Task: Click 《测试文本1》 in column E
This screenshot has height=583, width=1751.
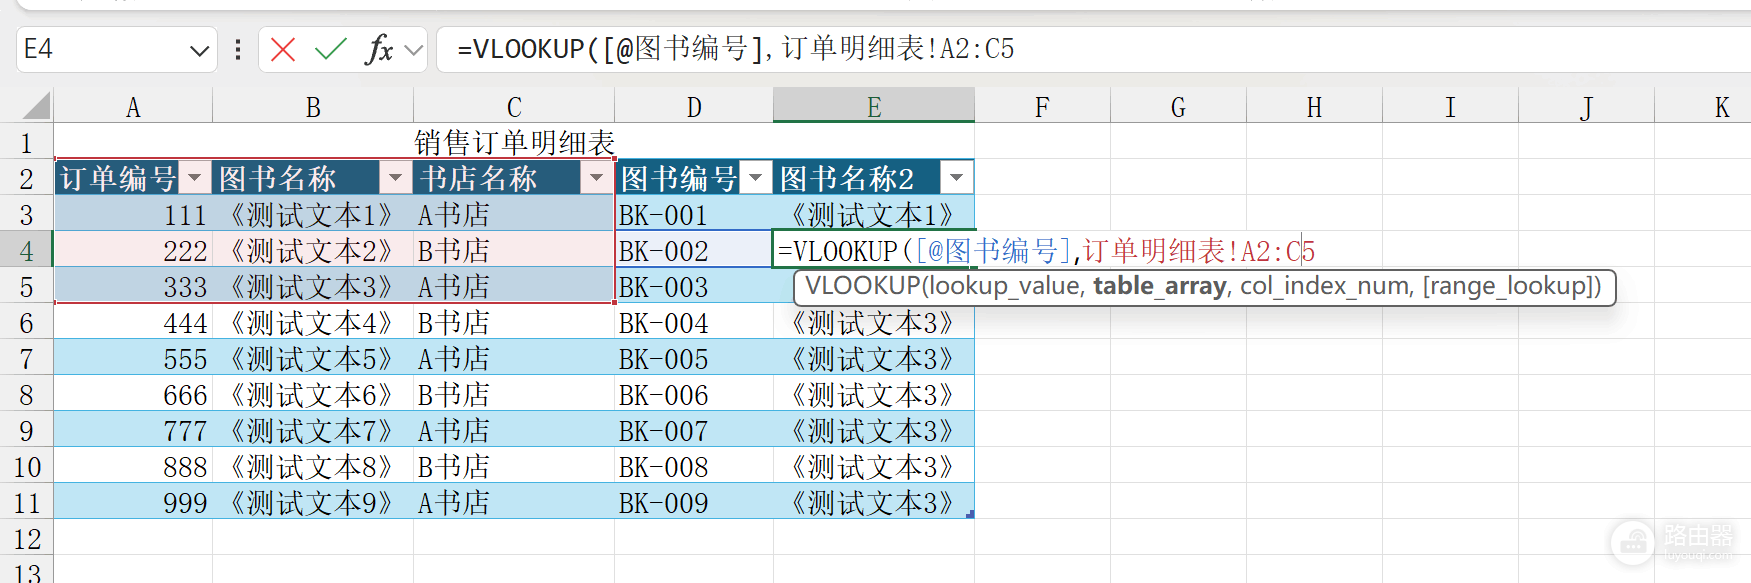Action: click(x=874, y=214)
